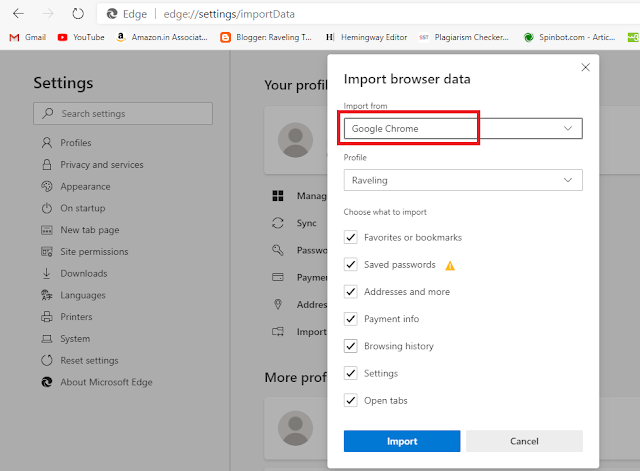Expand the Import from Google Chrome dropdown
Screen dimensions: 640x471
pos(463,129)
